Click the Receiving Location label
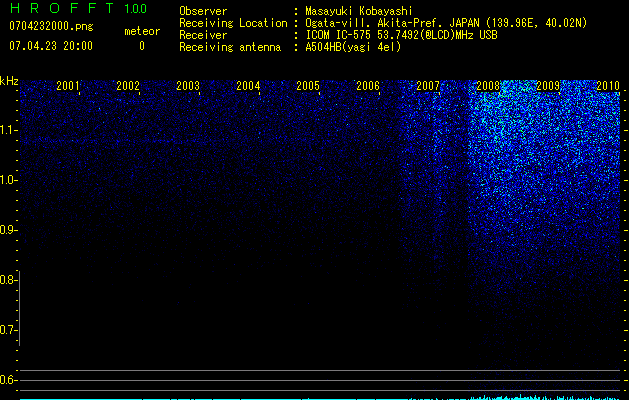The width and height of the screenshot is (629, 400). (233, 23)
